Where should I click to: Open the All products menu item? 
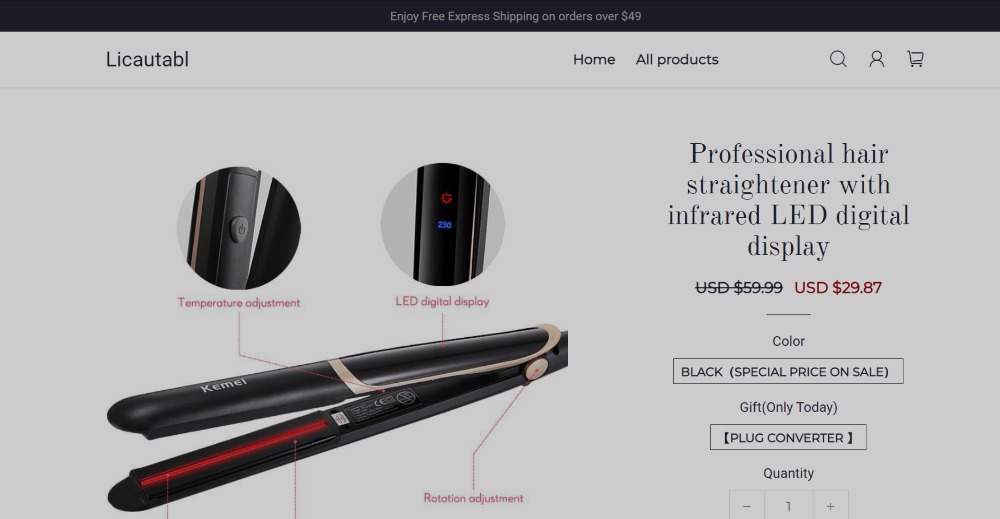[x=677, y=59]
